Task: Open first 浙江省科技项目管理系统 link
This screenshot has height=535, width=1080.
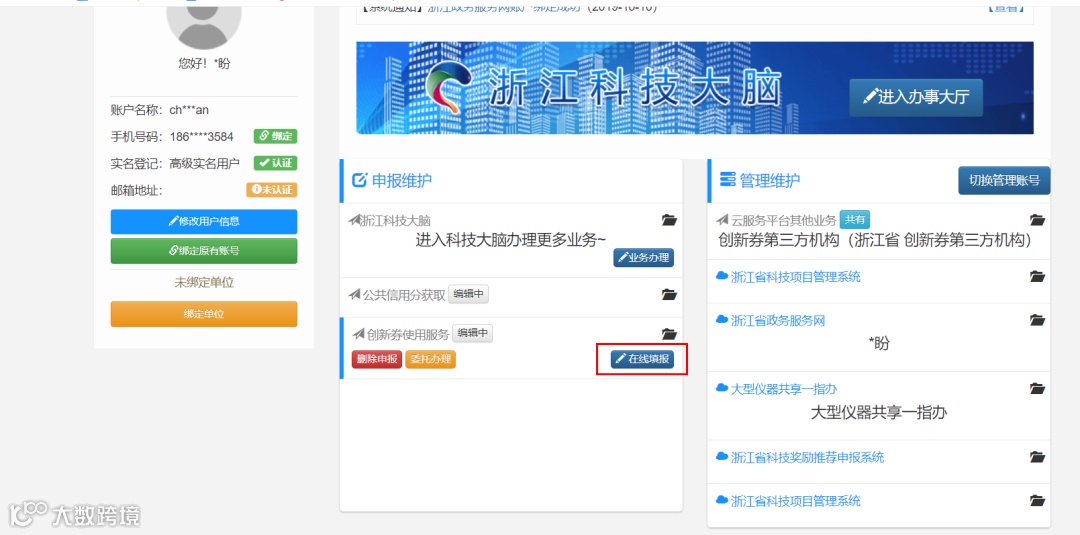Action: click(x=796, y=277)
